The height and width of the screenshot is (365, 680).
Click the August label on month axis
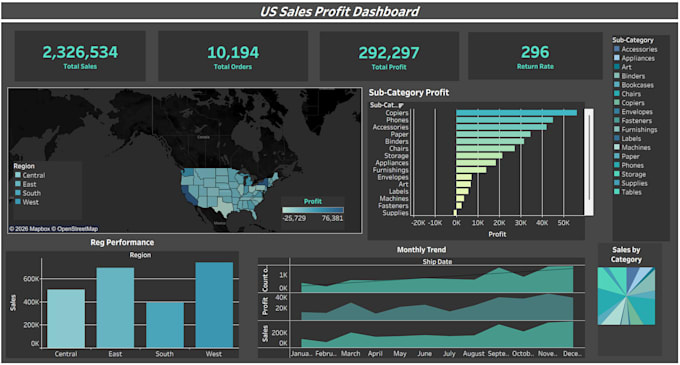[474, 354]
